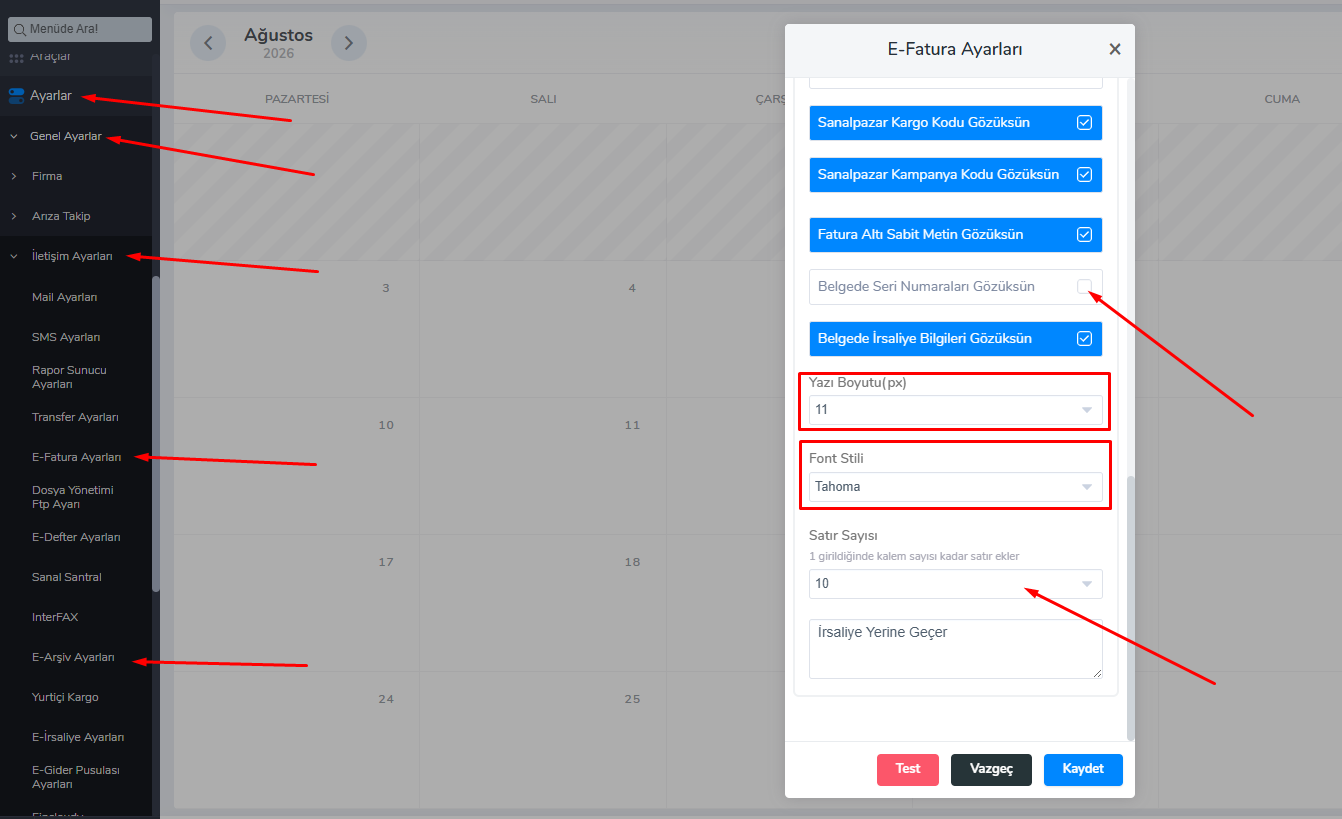Open the Satır Sayısı dropdown
Viewport: 1342px width, 819px height.
tap(956, 584)
